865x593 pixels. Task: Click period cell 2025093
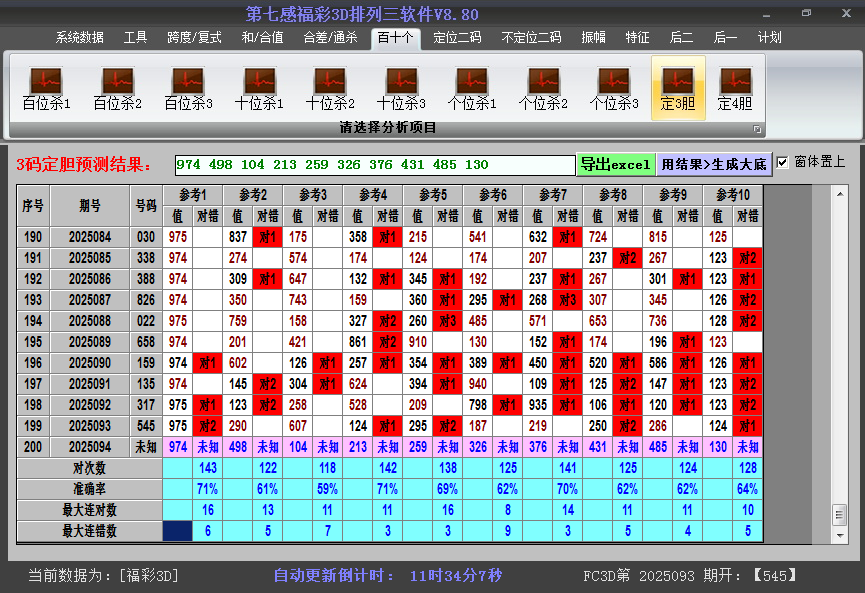(x=90, y=426)
